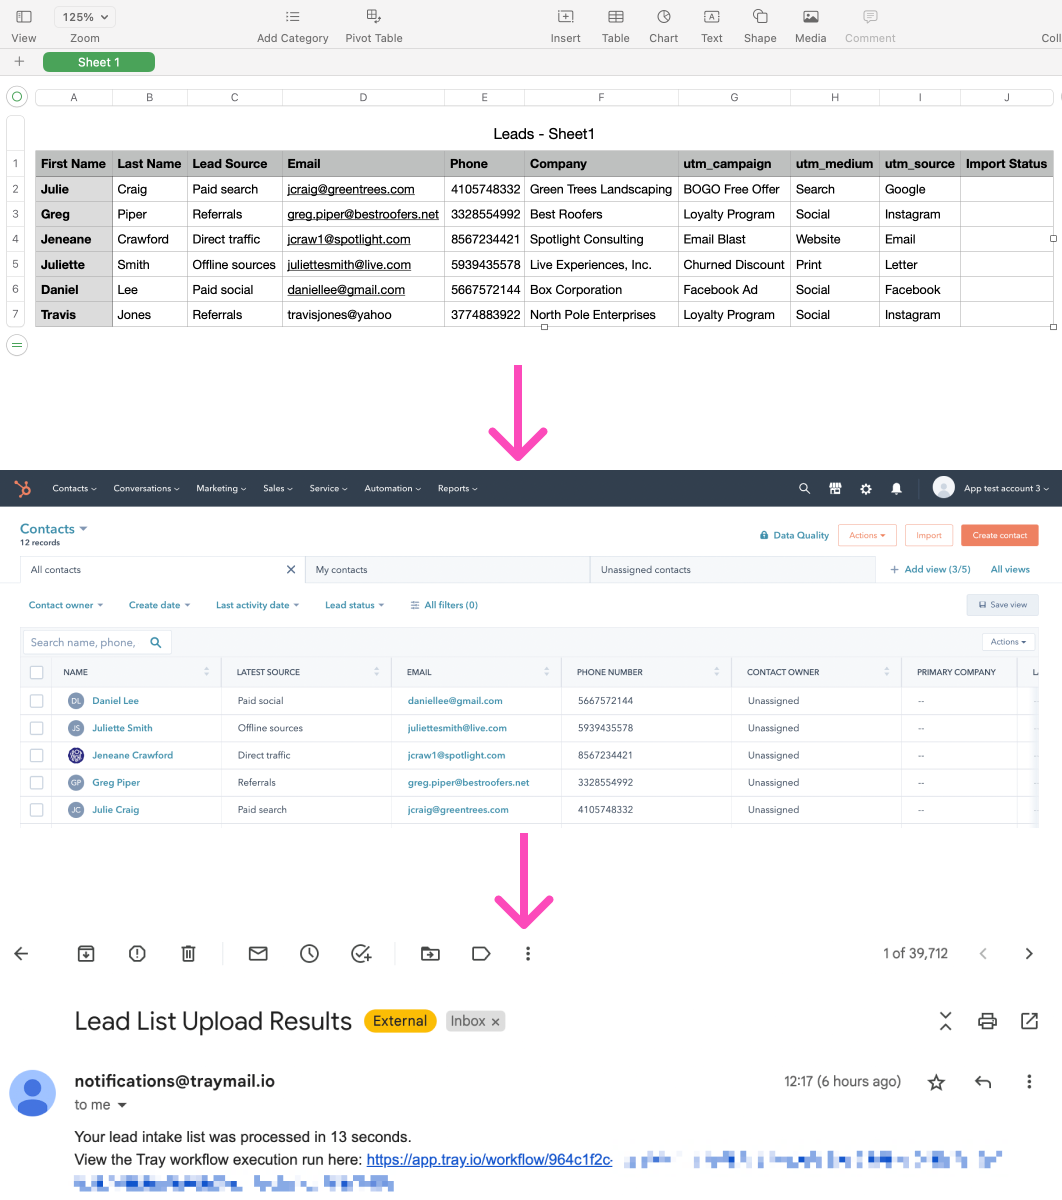Click the Import button
Screen dimensions: 1062x1200
[x=929, y=535]
